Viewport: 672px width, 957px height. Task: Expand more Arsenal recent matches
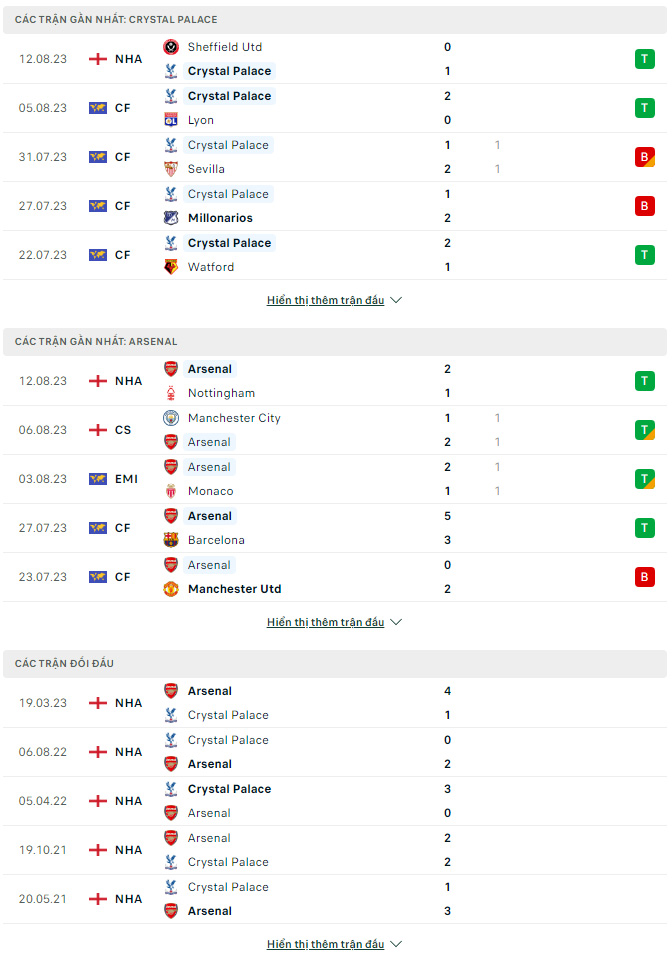pos(334,623)
